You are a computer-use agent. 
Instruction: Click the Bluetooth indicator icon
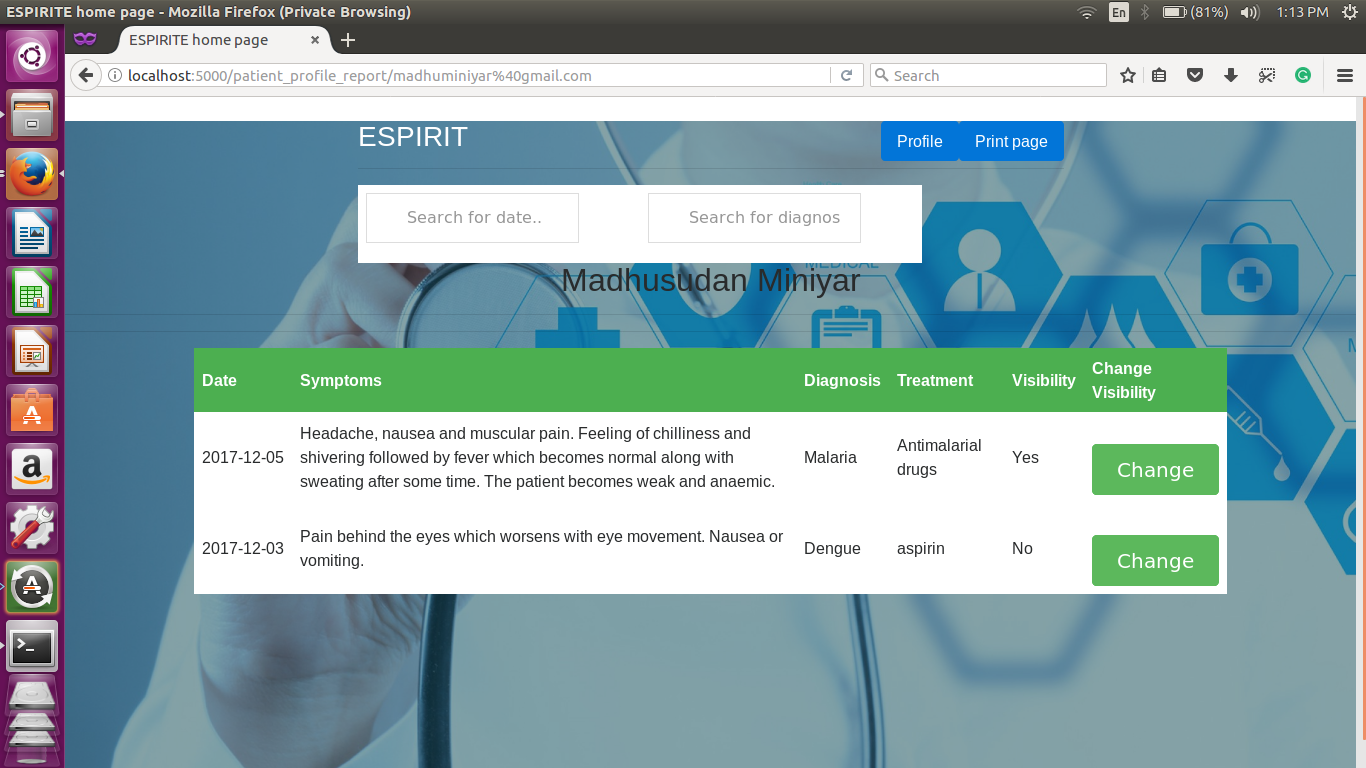point(1146,12)
